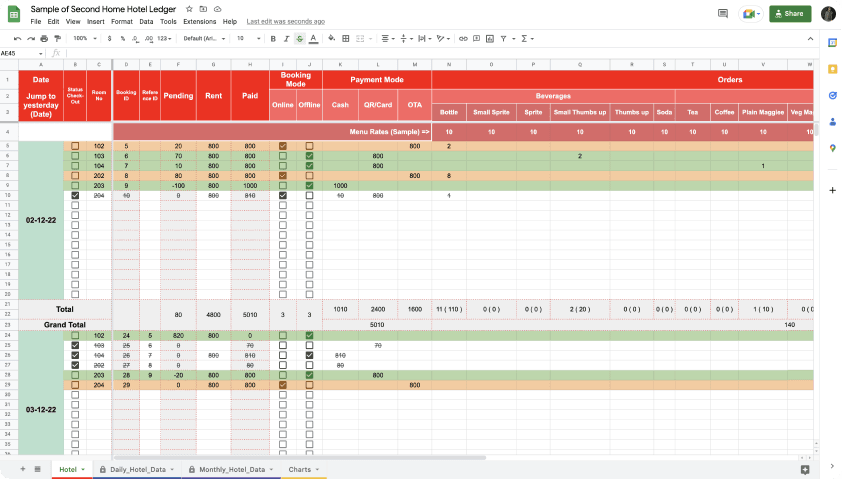This screenshot has height=479, width=842.
Task: Open vertical align dropdown
Action: (x=406, y=39)
